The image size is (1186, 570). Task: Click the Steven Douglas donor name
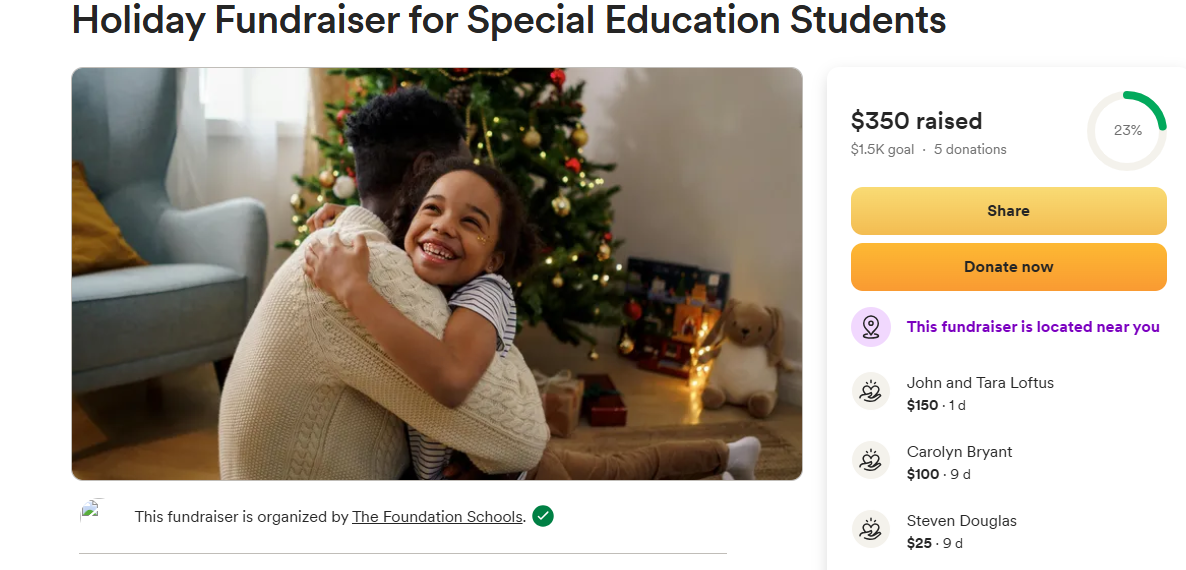pos(961,521)
